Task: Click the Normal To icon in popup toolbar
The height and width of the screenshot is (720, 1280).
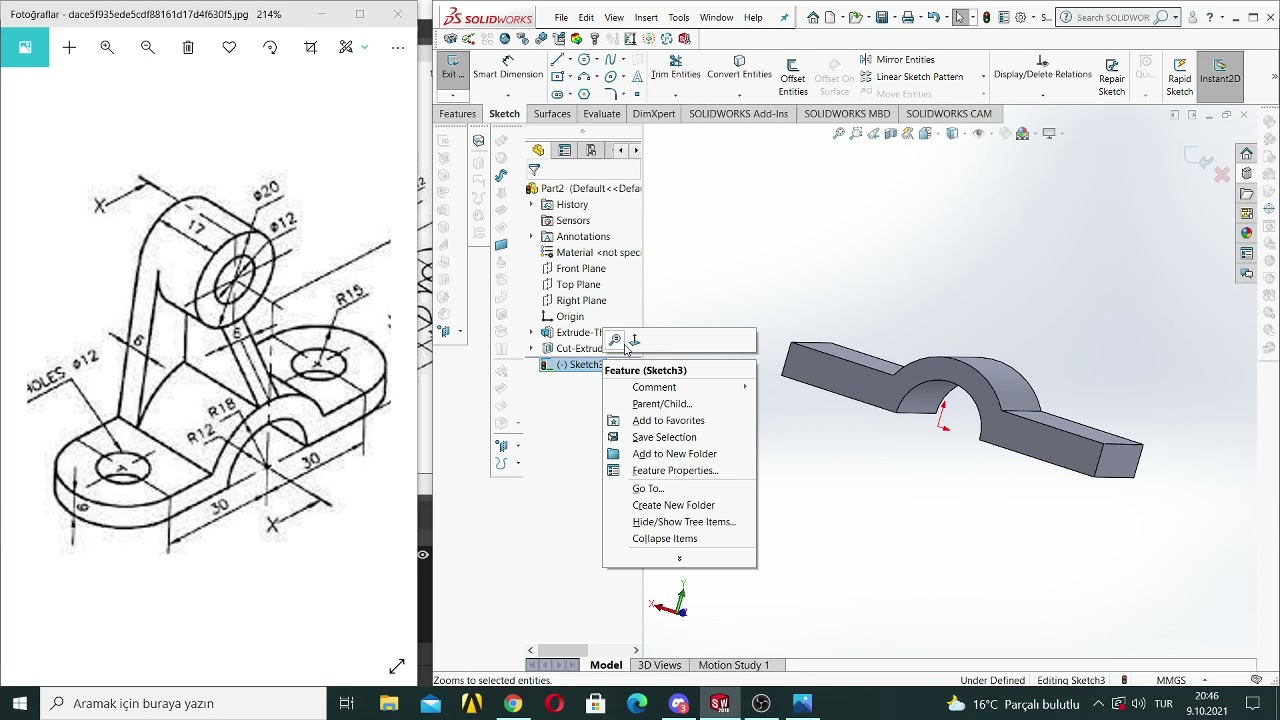Action: pyautogui.click(x=634, y=341)
